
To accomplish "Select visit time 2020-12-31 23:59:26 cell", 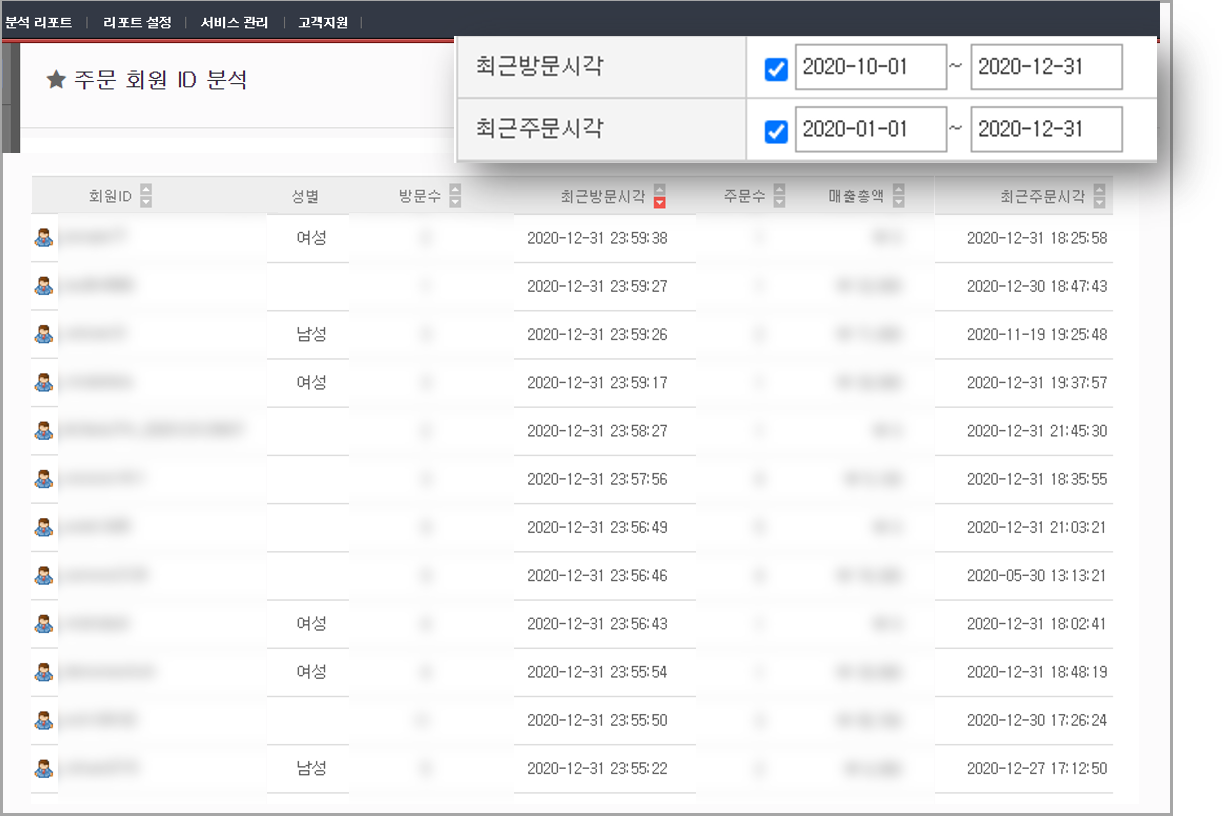I will 597,335.
